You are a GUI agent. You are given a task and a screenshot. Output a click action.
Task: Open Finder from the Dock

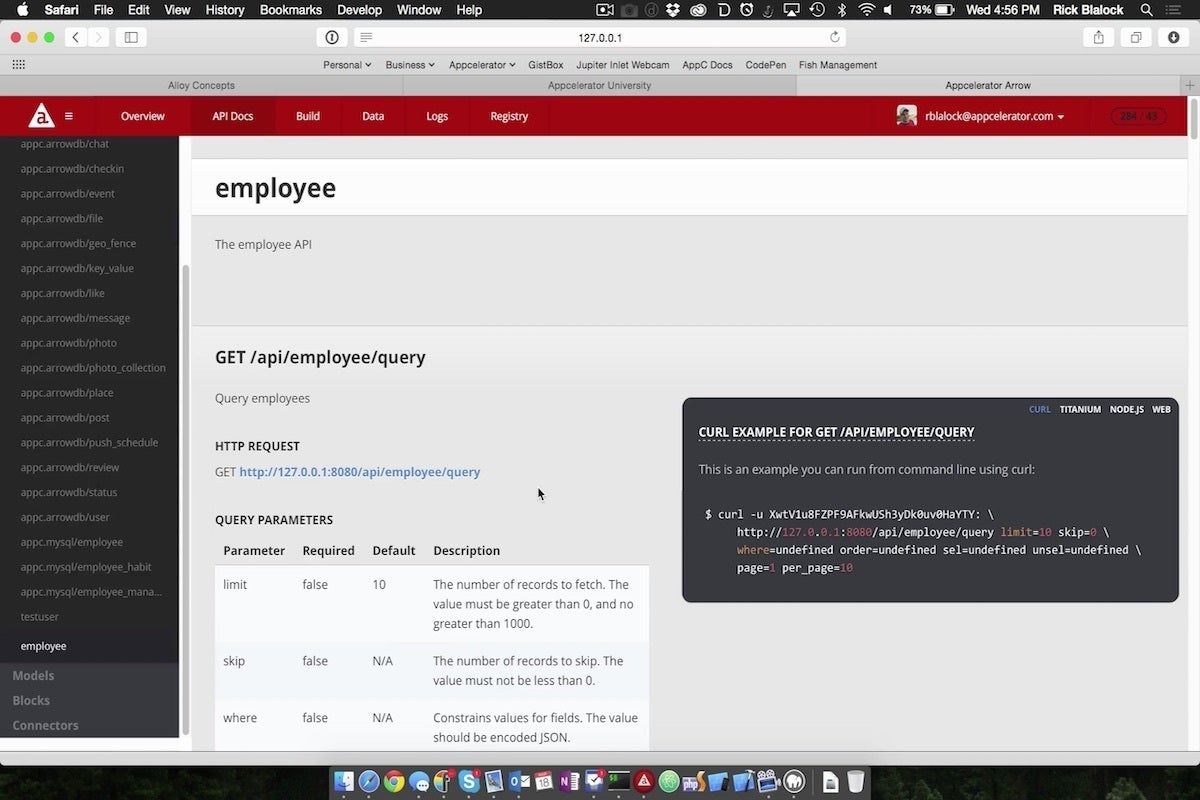(344, 781)
